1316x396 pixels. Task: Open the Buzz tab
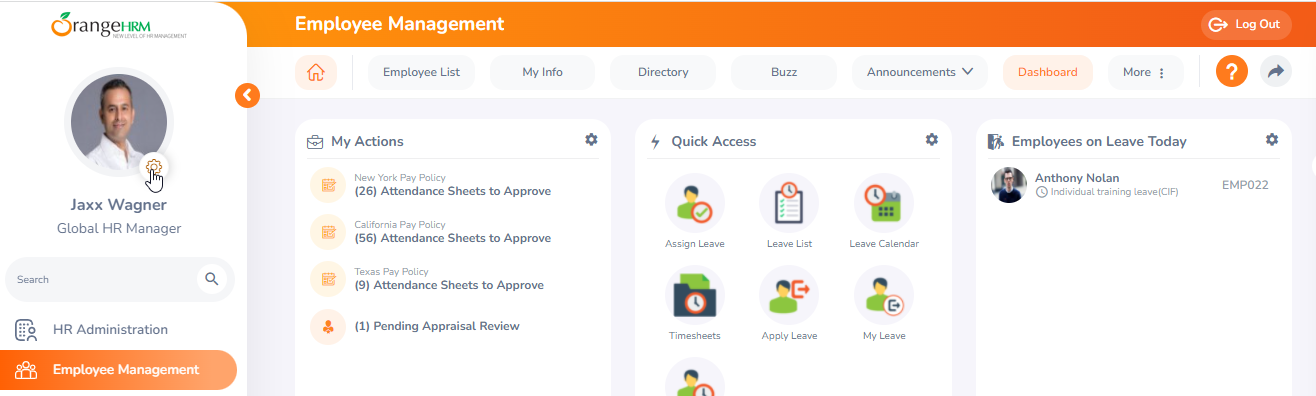[x=784, y=72]
